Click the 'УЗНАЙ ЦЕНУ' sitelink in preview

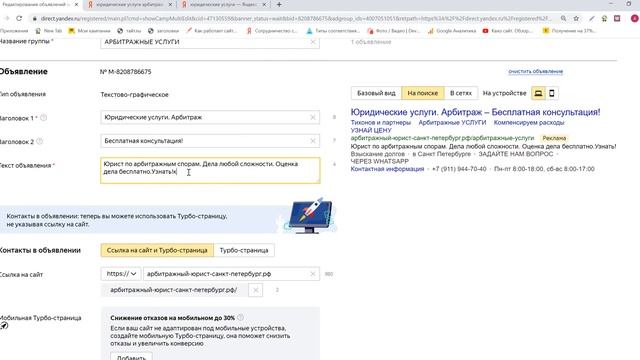(x=371, y=130)
